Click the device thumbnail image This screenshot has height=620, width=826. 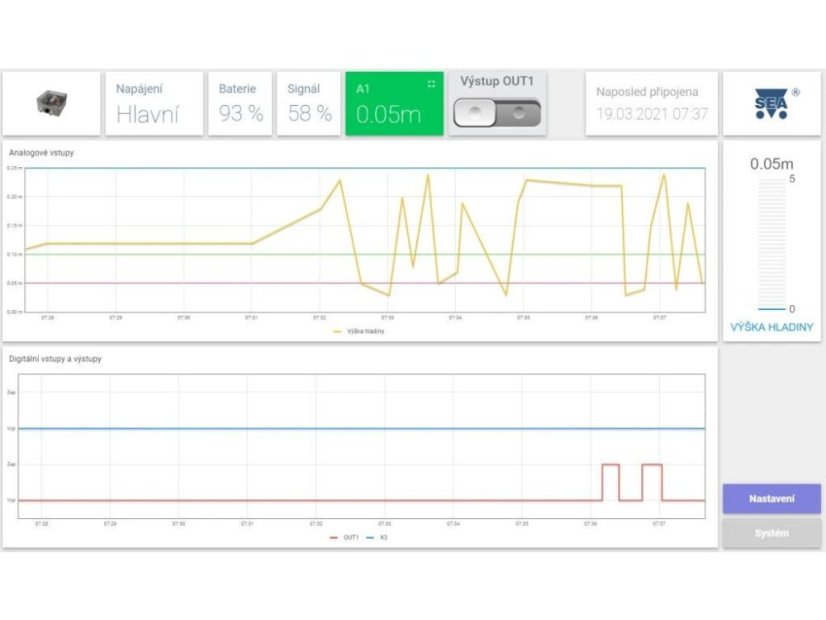point(51,103)
